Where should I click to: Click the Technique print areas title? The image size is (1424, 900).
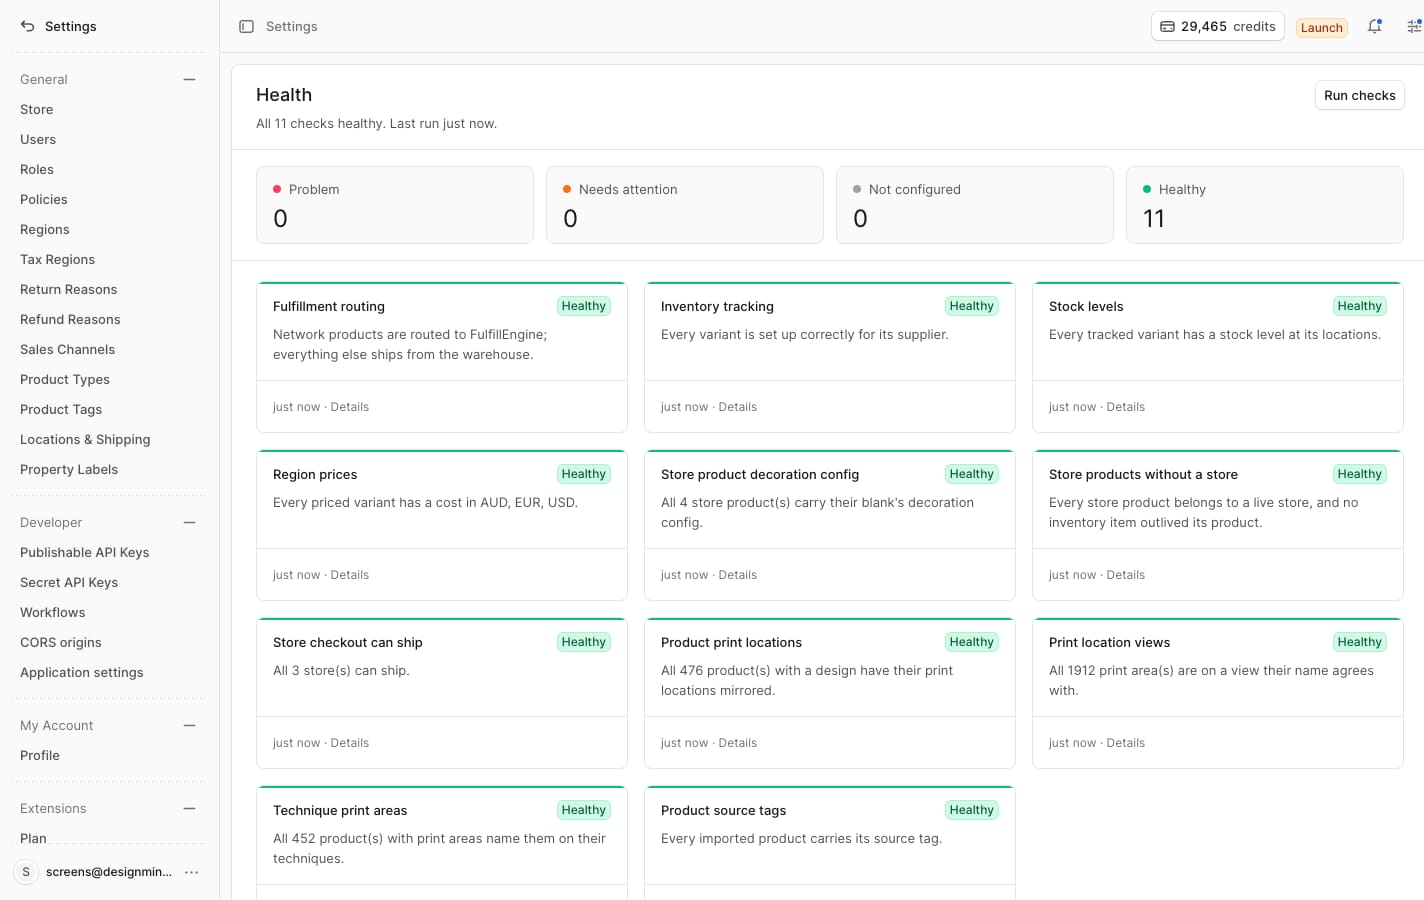coord(340,811)
